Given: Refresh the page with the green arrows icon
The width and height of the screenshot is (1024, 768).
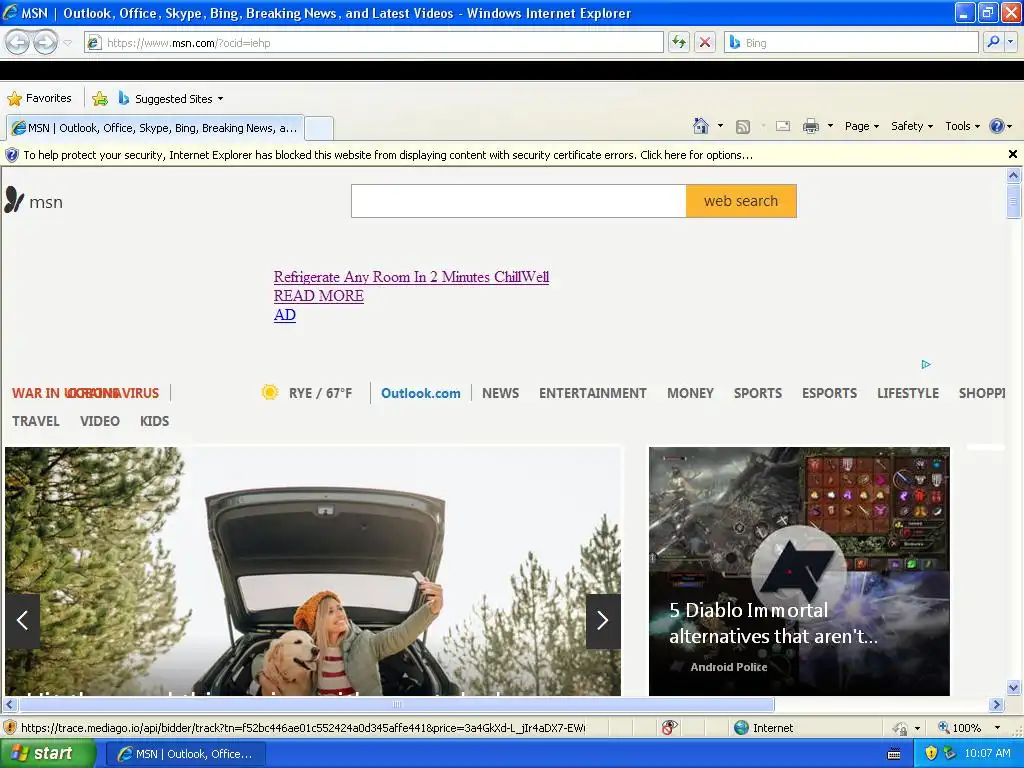Looking at the screenshot, I should point(679,42).
